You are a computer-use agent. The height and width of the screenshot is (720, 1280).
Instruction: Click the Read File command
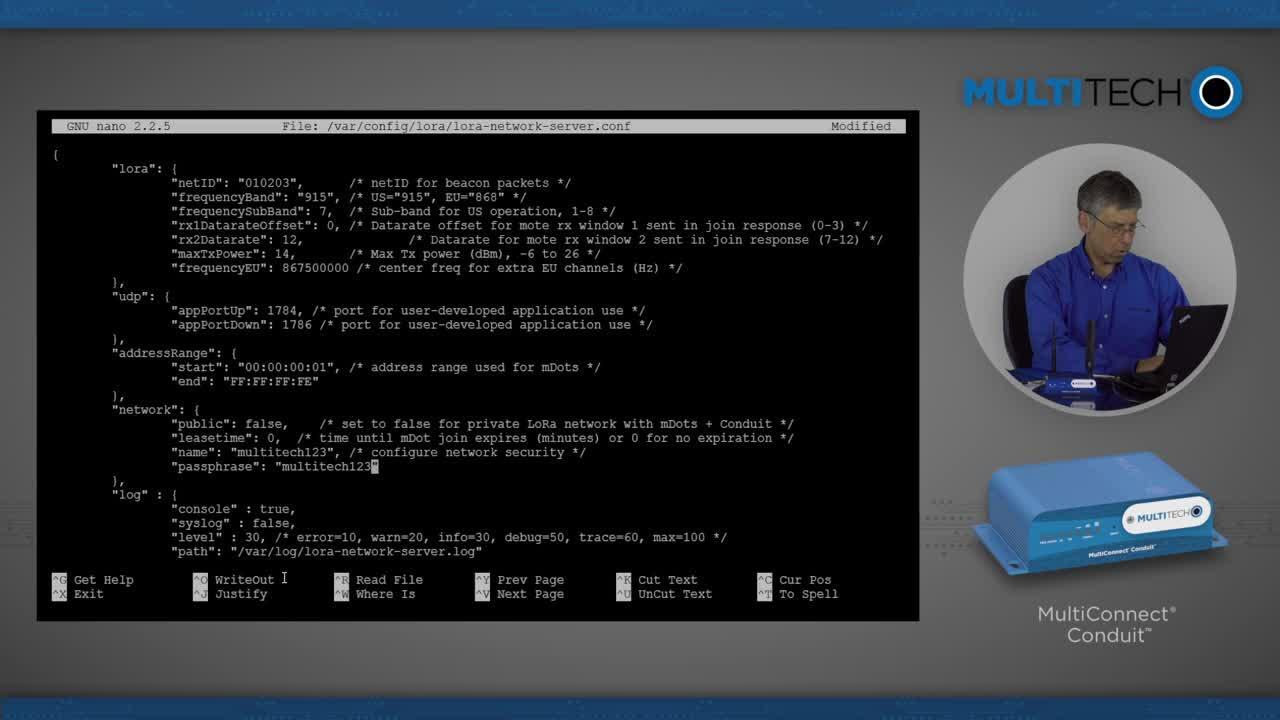390,579
